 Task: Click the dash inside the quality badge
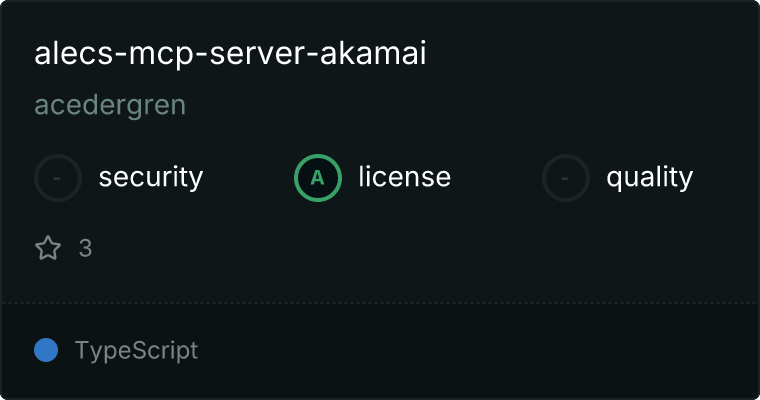tap(565, 178)
